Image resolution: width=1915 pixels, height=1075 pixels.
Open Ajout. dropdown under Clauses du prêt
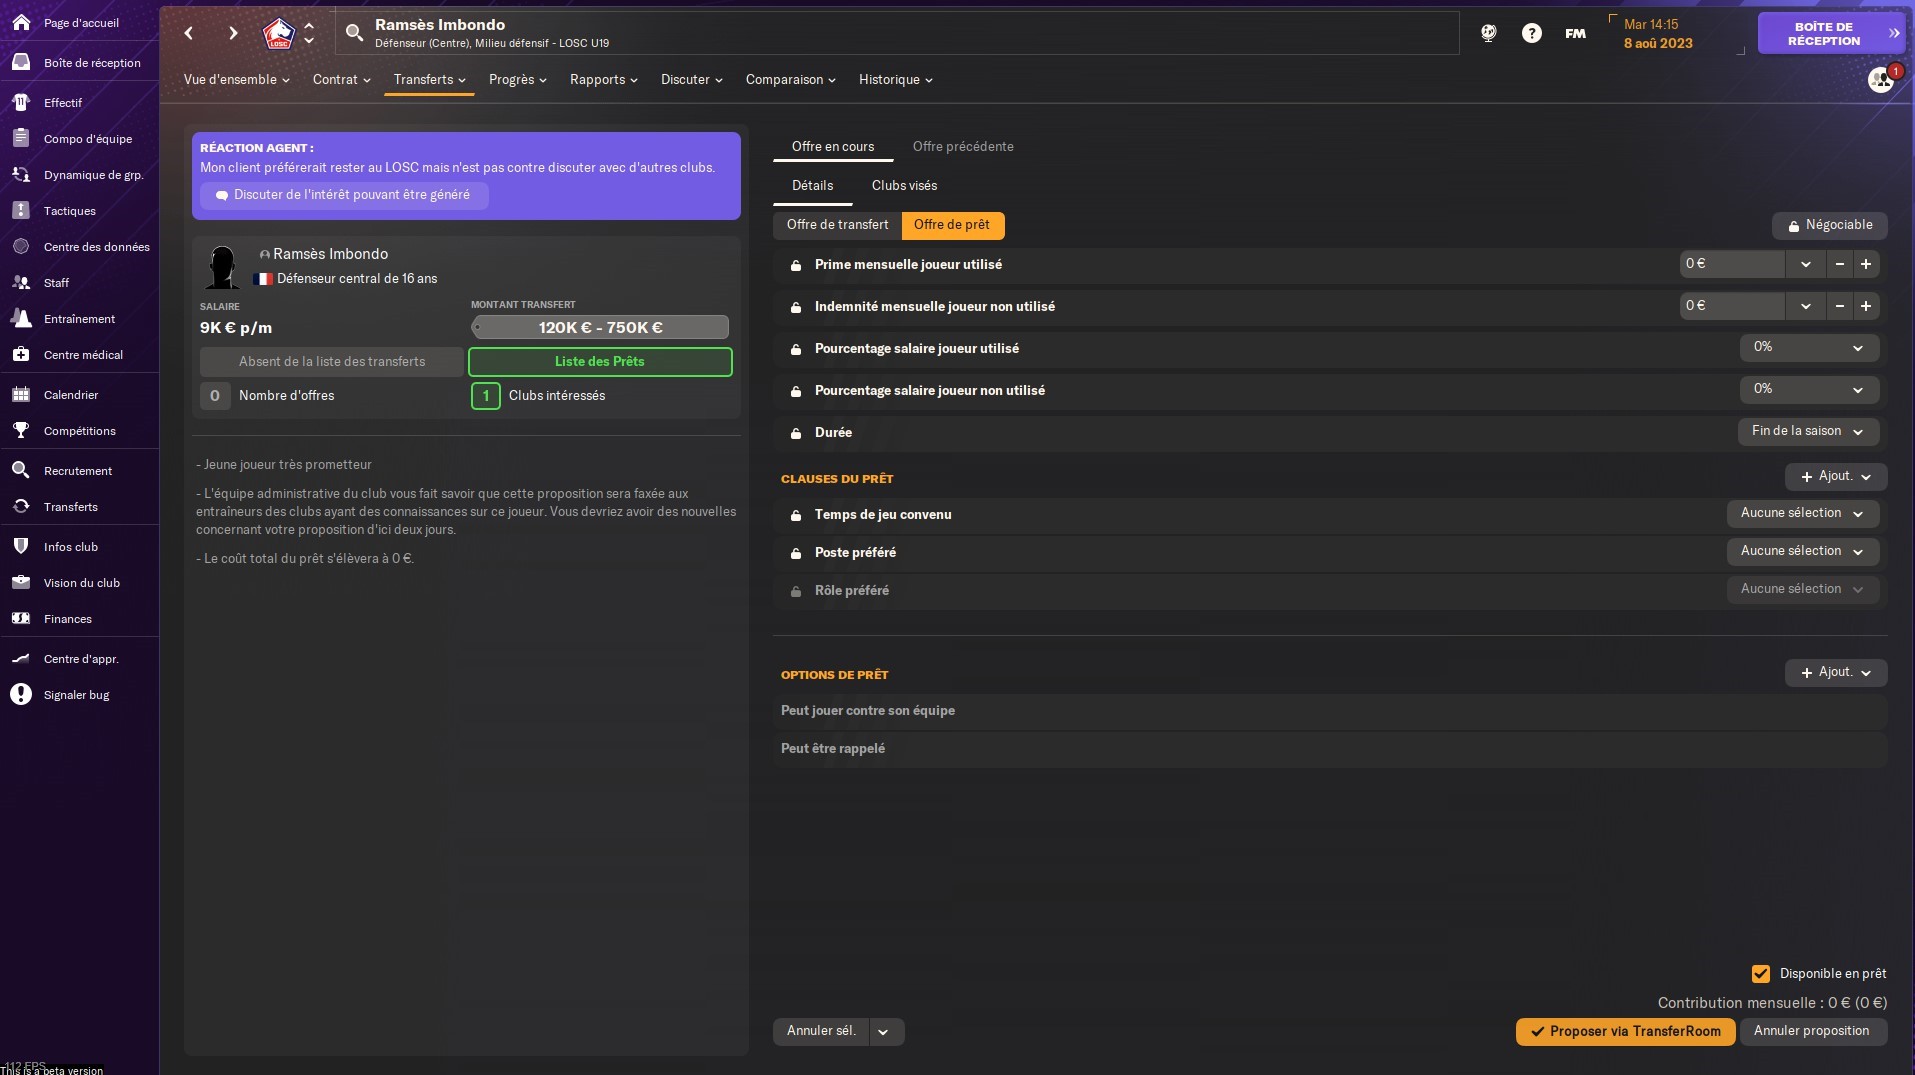(x=1835, y=477)
